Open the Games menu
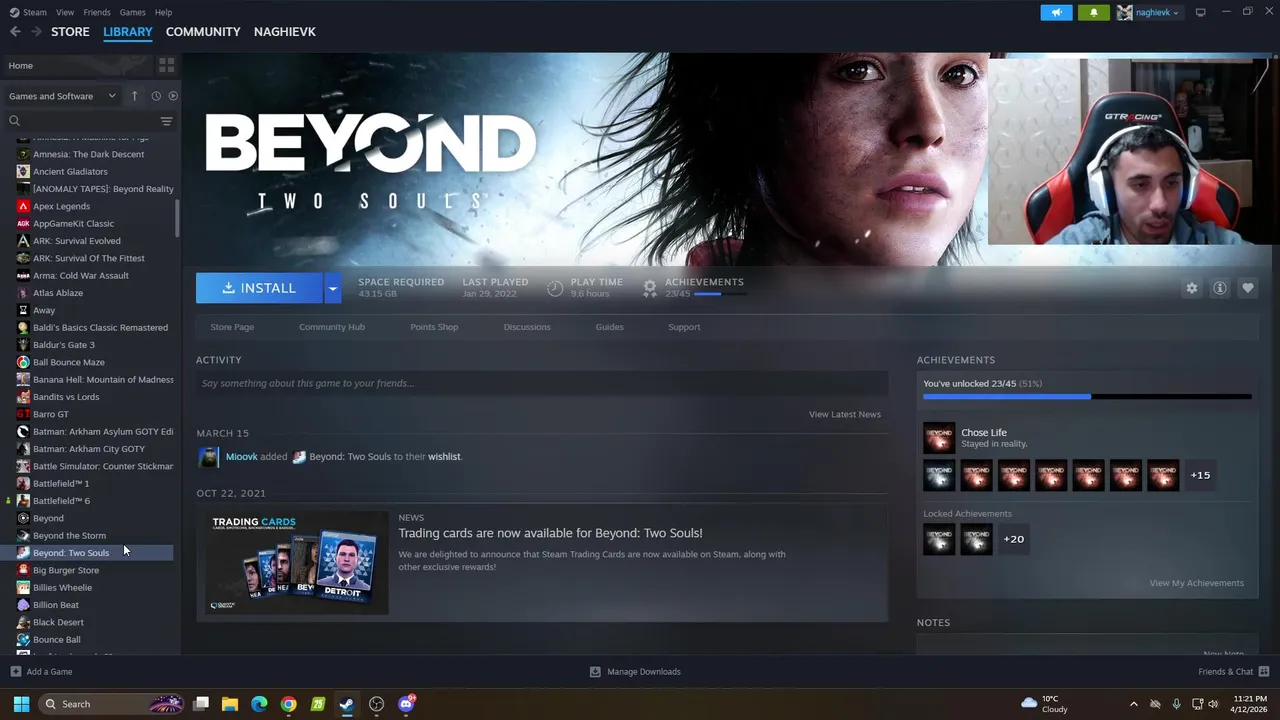 coord(132,12)
